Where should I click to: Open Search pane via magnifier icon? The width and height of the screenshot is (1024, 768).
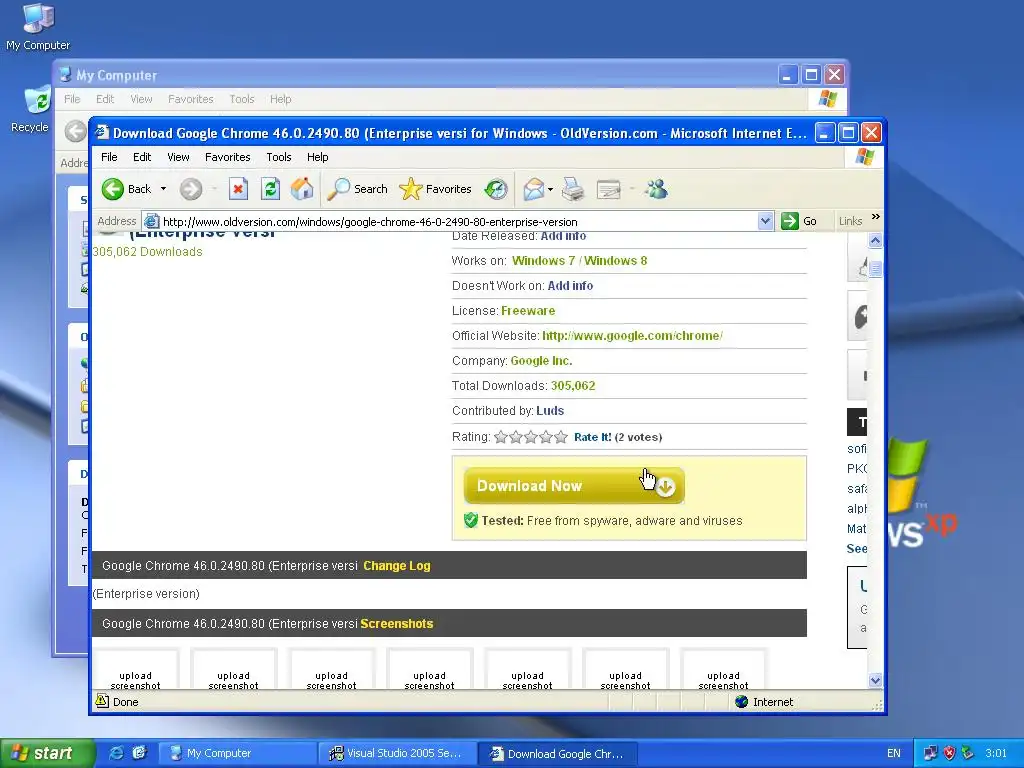tap(357, 189)
